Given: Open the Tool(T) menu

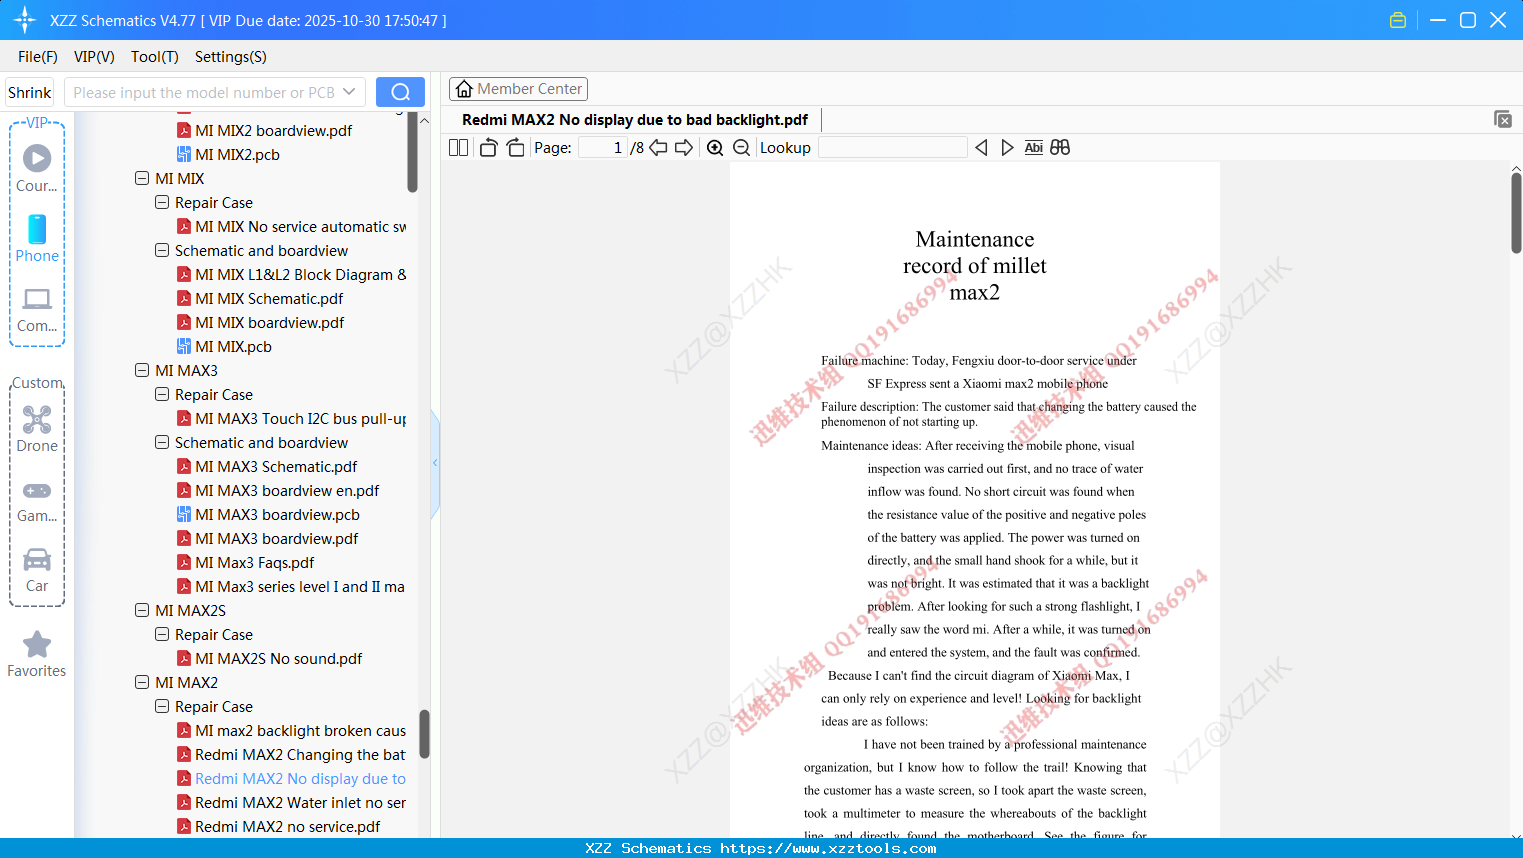Looking at the screenshot, I should pyautogui.click(x=155, y=57).
